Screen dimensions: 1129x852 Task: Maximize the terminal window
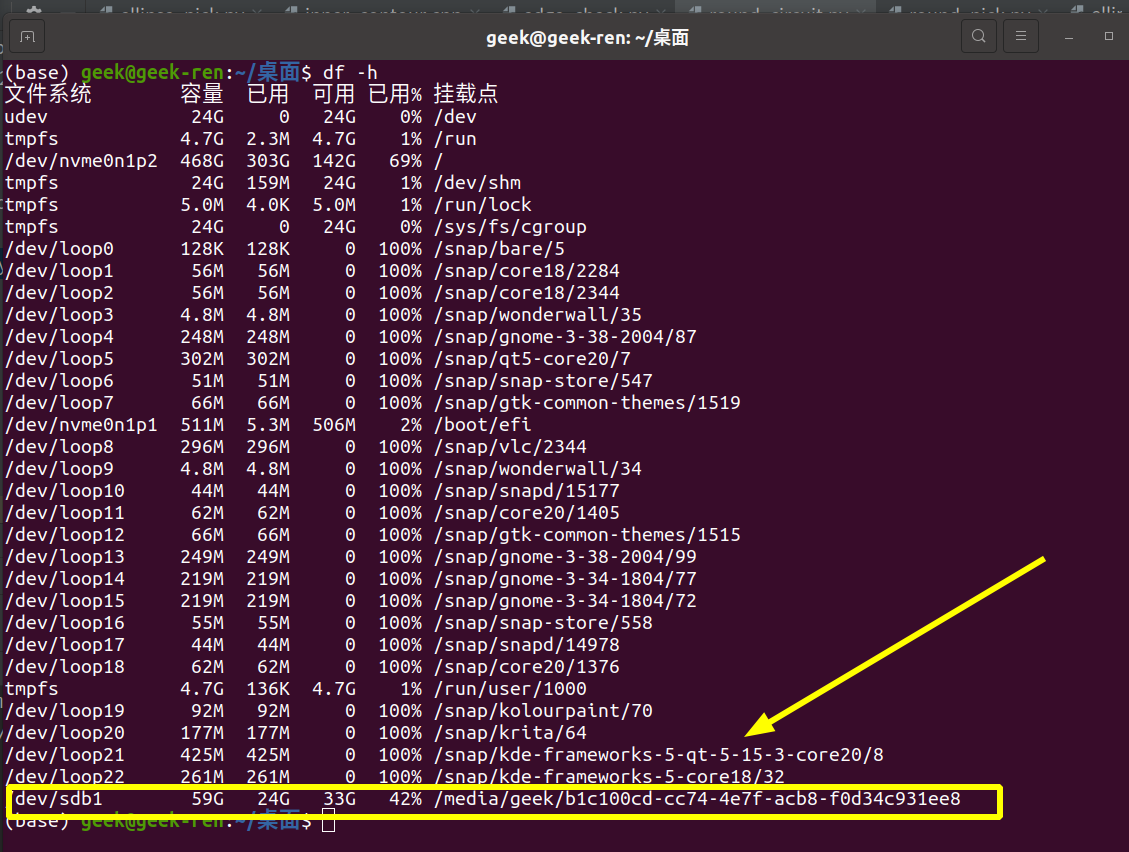click(x=1109, y=36)
